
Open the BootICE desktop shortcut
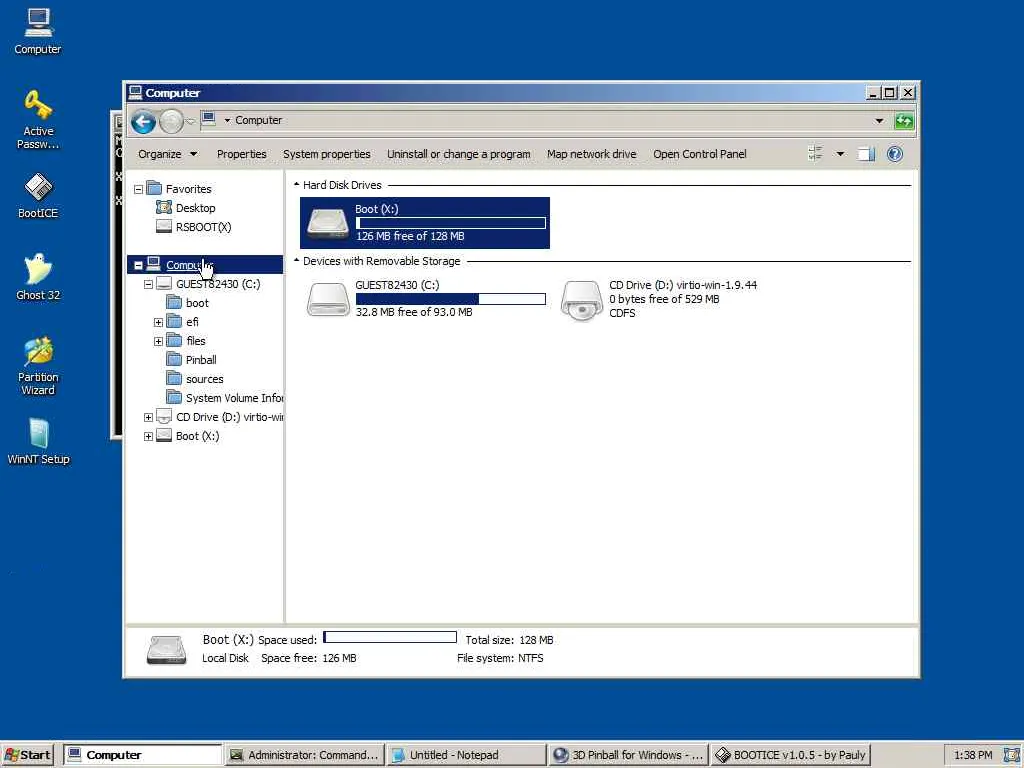[38, 196]
